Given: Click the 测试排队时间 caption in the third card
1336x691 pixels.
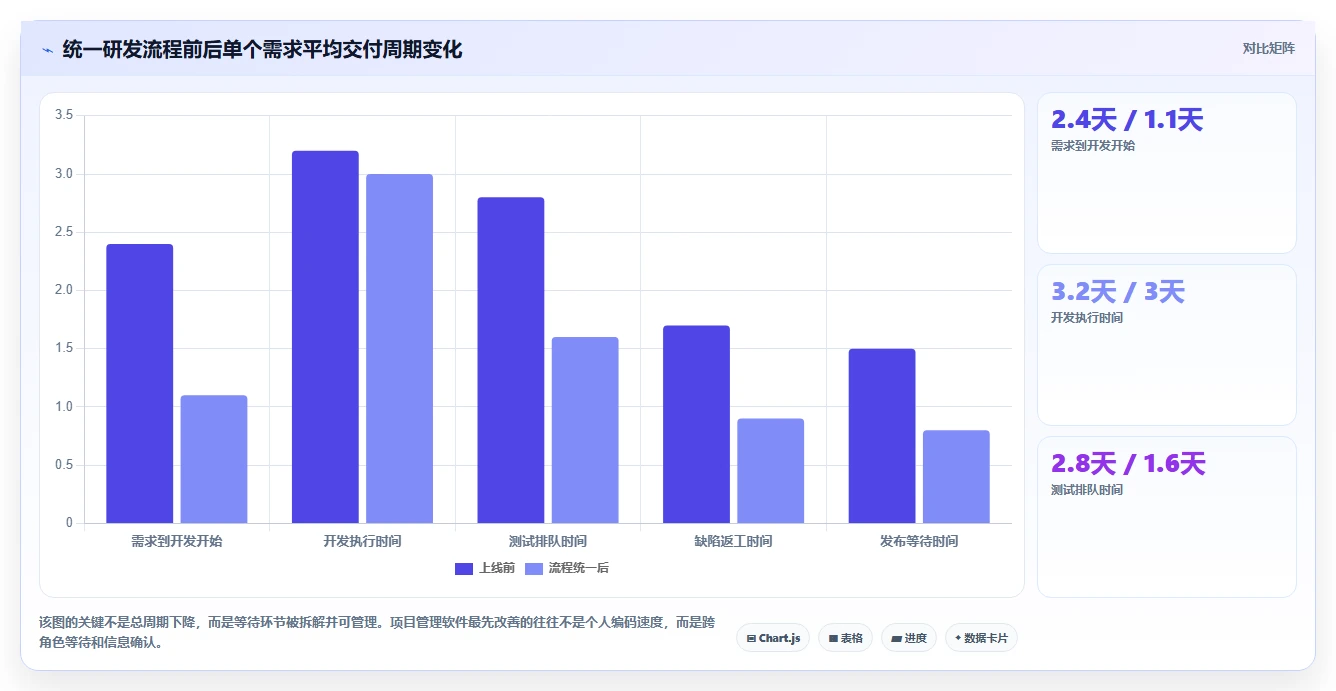Looking at the screenshot, I should (x=1087, y=490).
